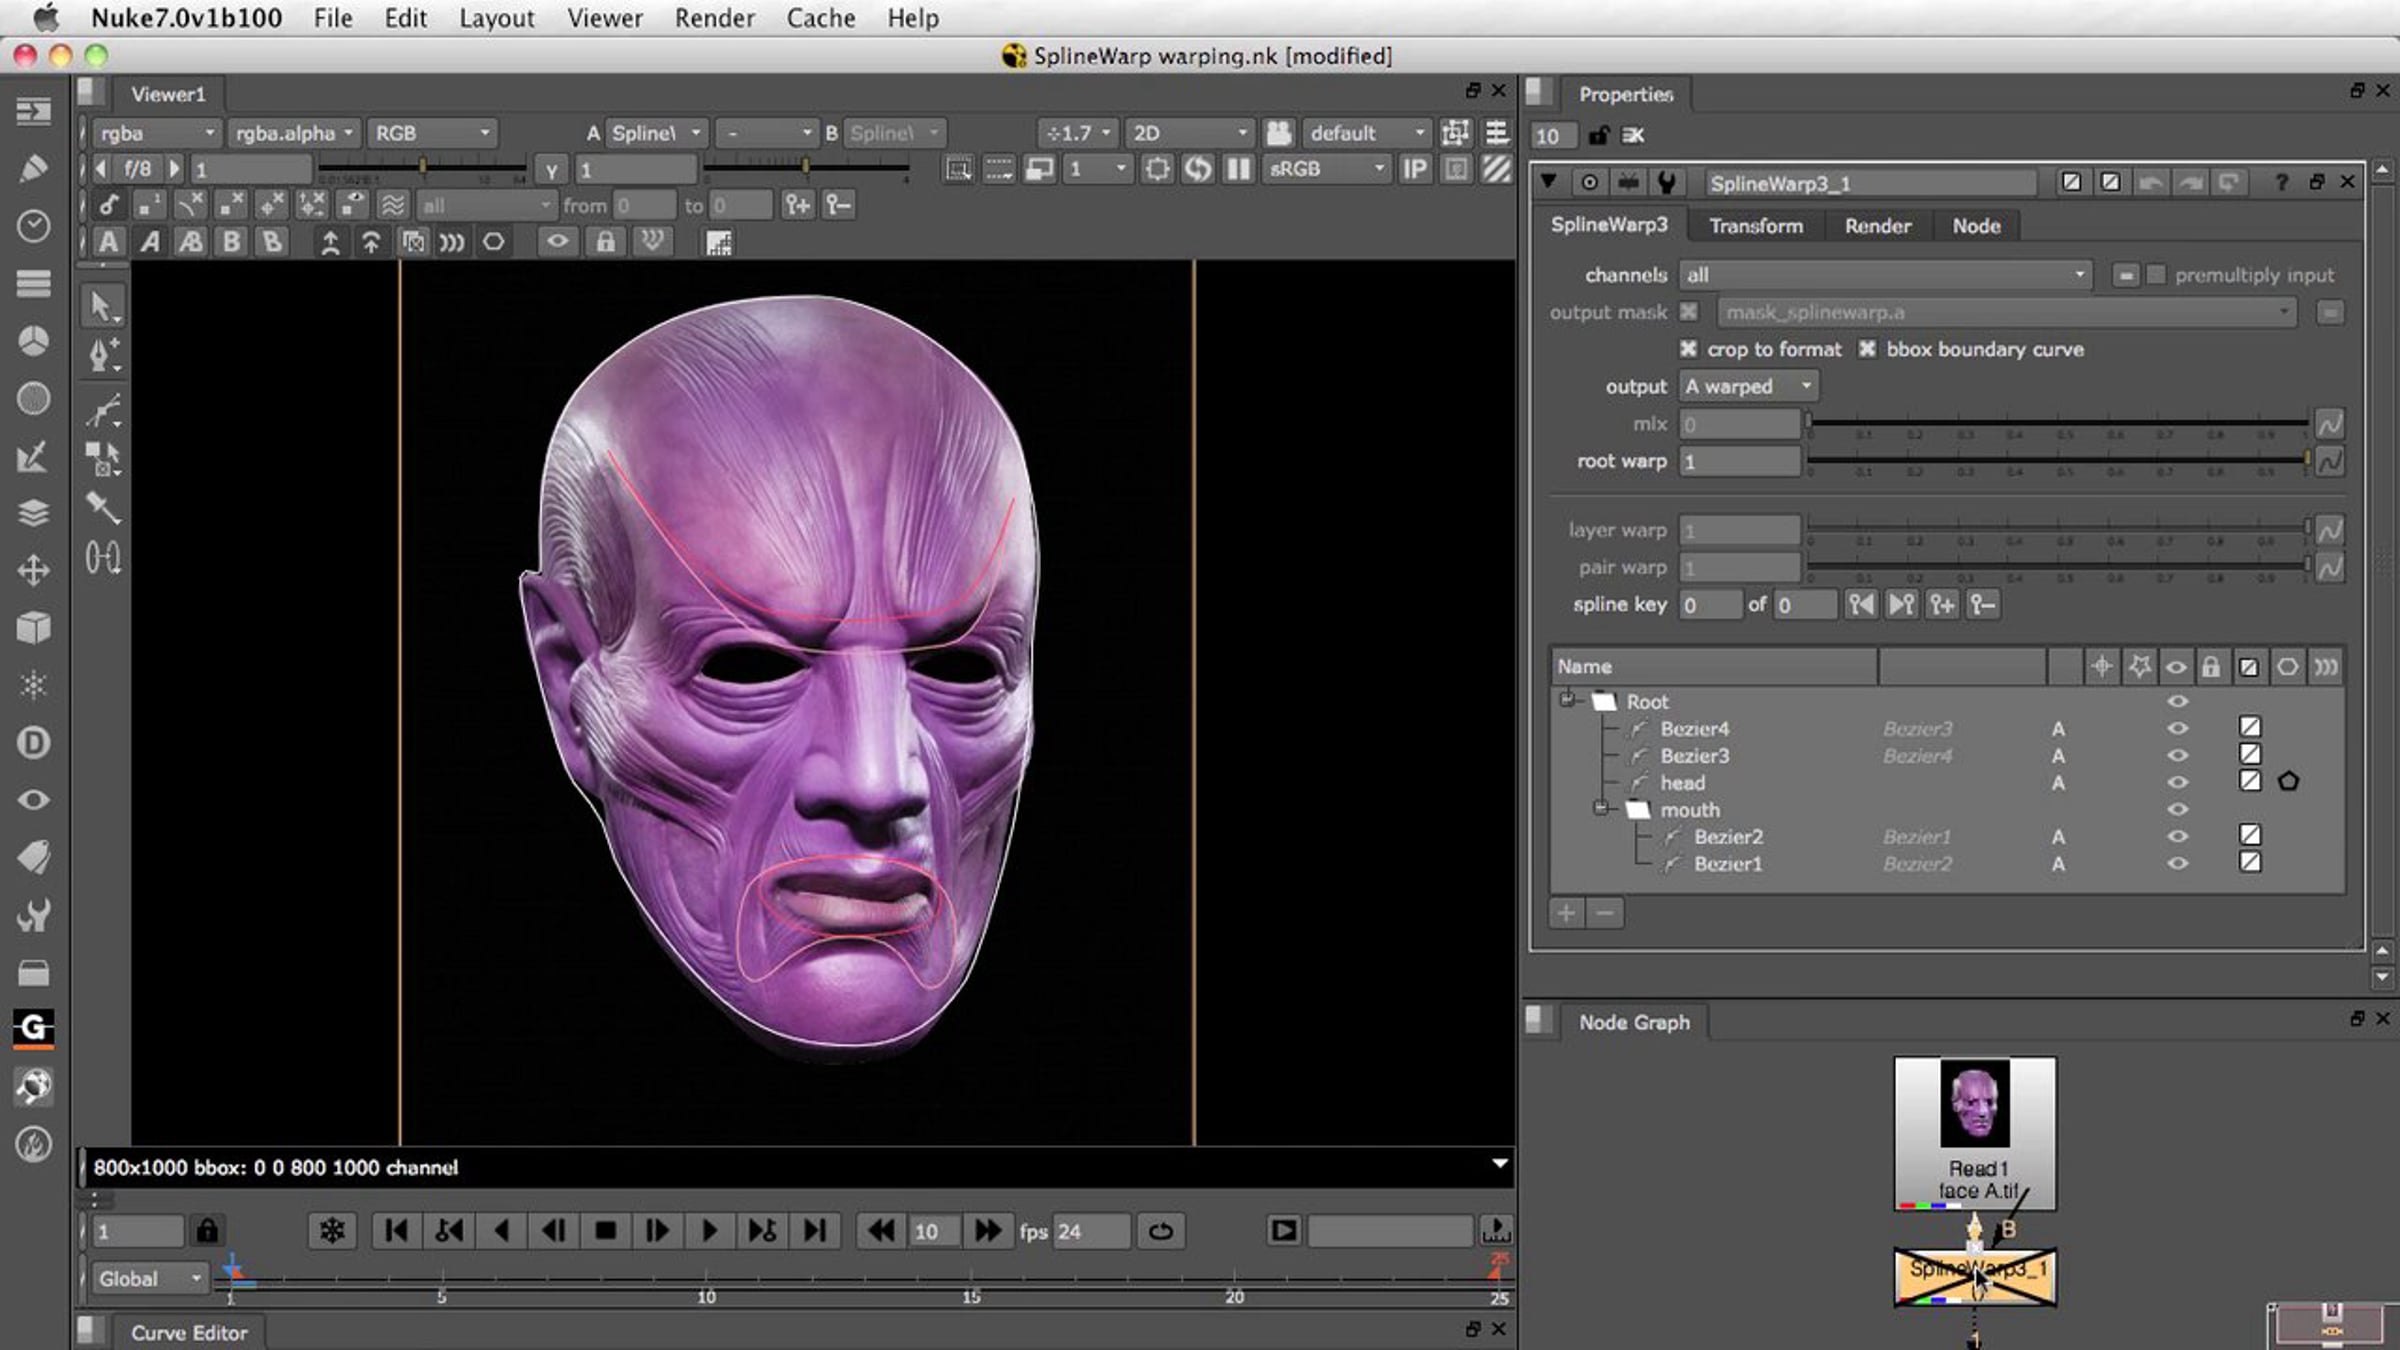
Task: Click the Deepest (D) toolbar icon
Action: pos(33,742)
